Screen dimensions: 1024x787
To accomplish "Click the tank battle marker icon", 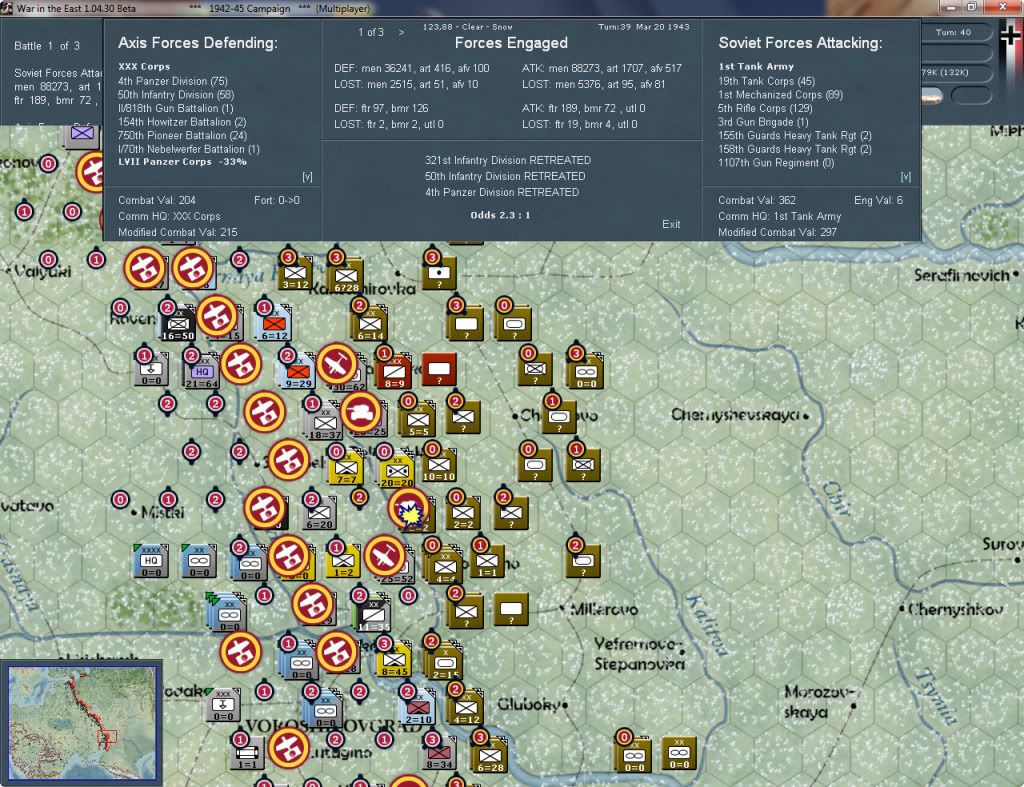I will click(360, 412).
